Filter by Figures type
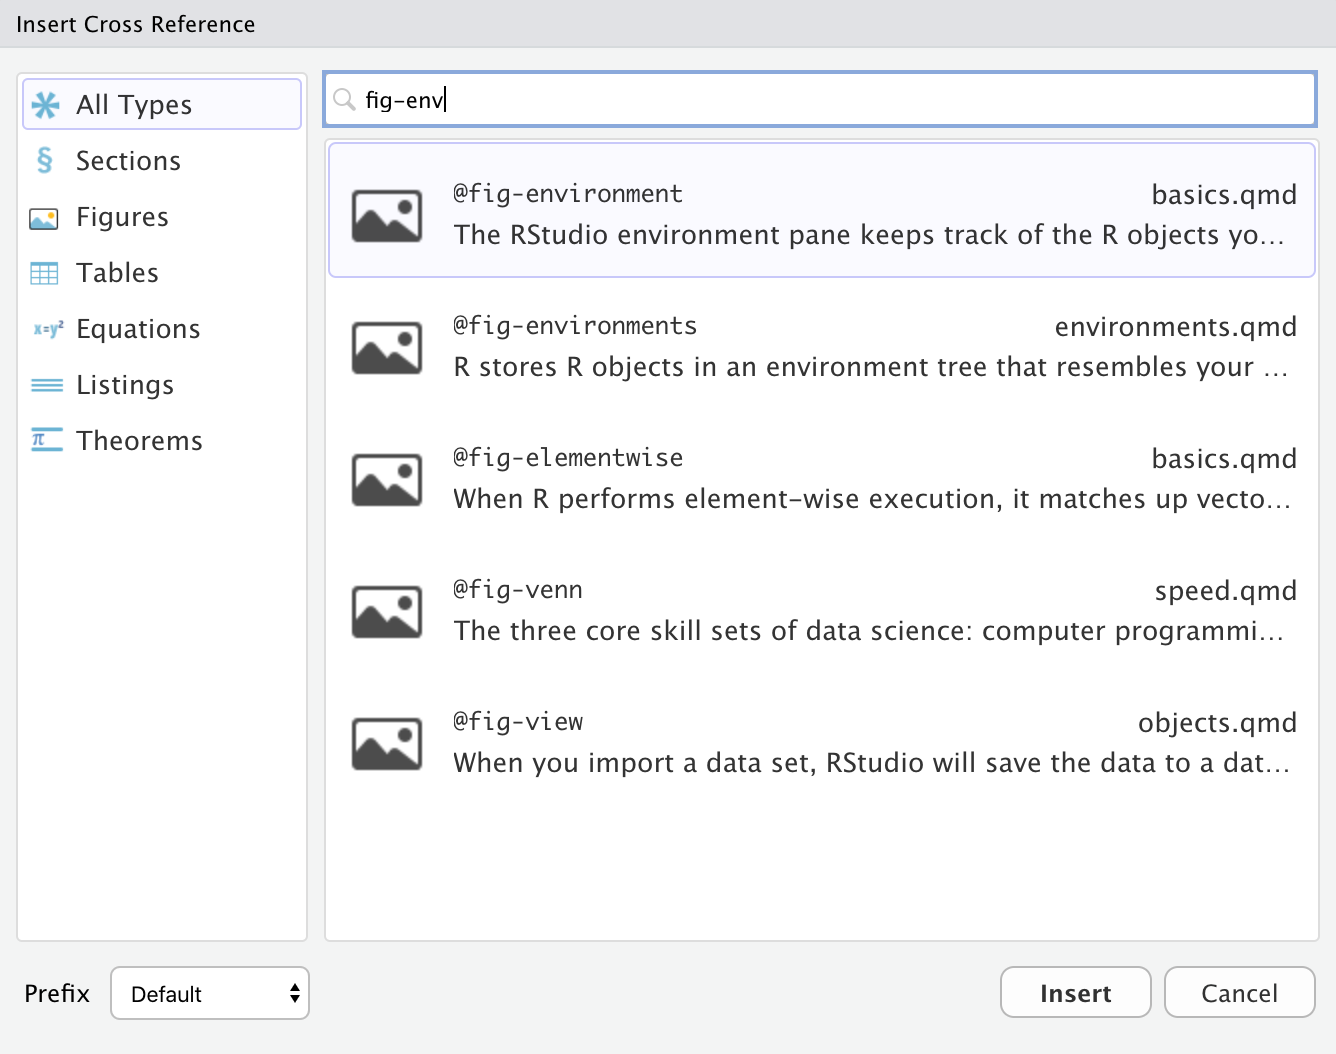 click(x=122, y=217)
